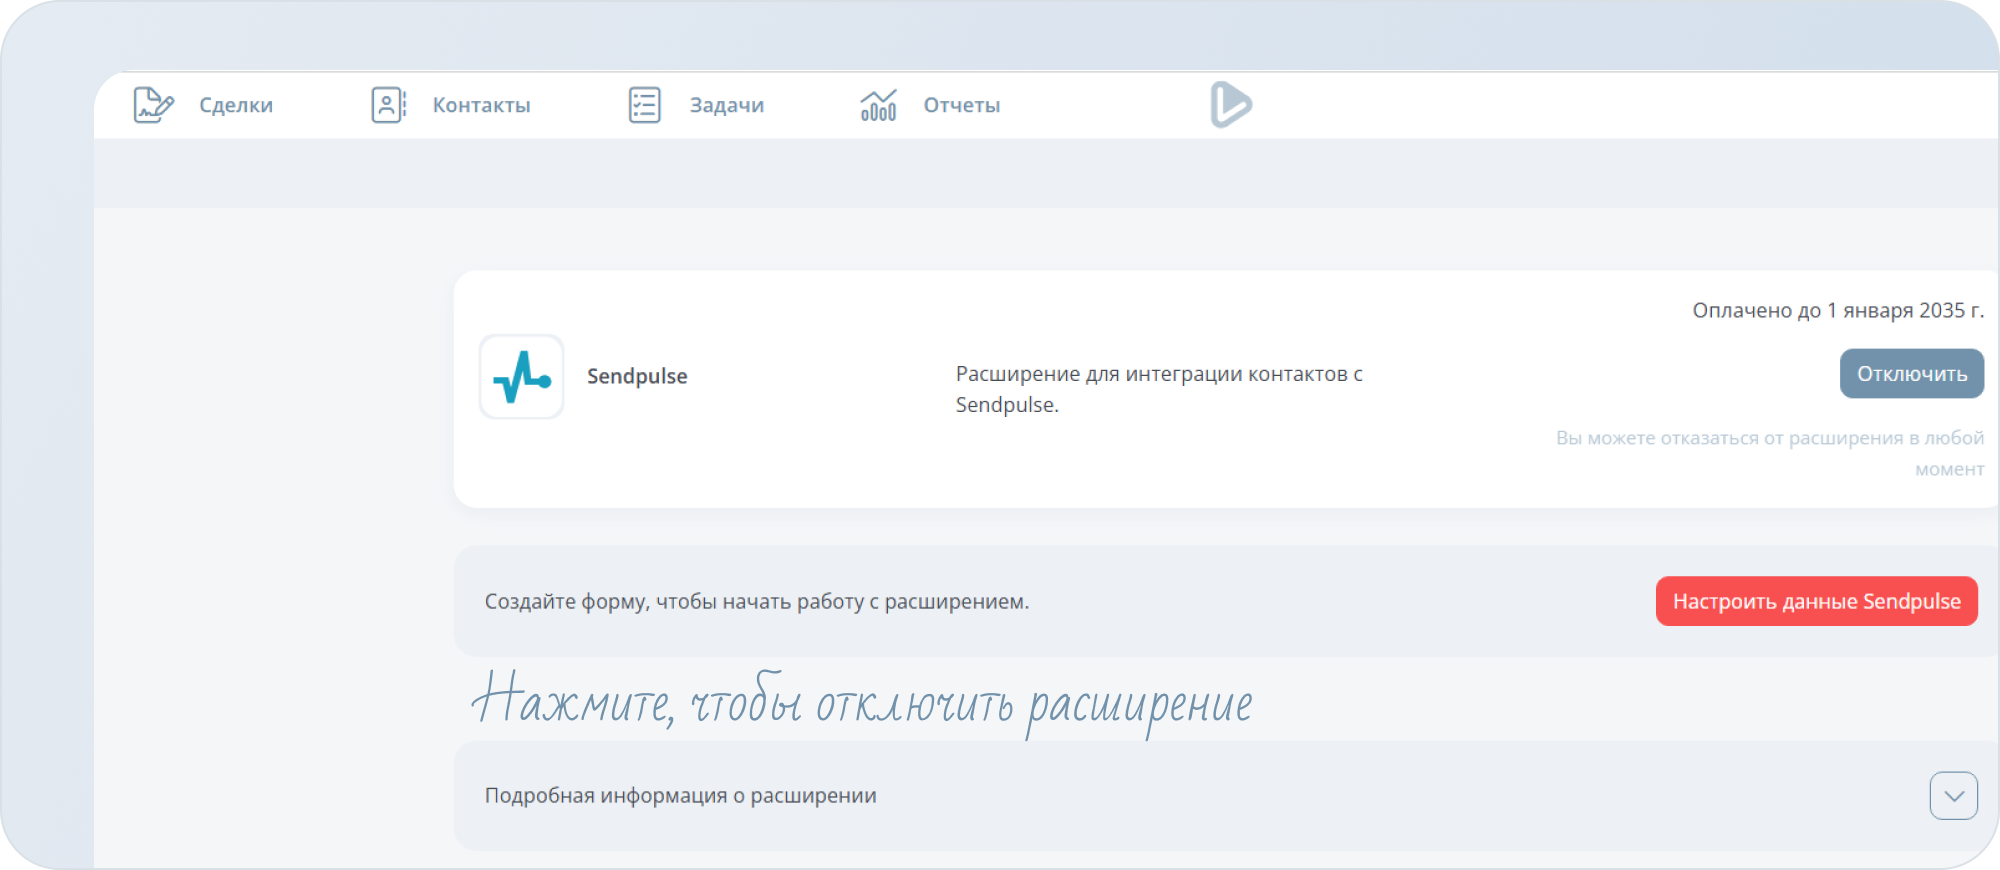2000x870 pixels.
Task: Click the Сделки deals icon
Action: pyautogui.click(x=154, y=105)
